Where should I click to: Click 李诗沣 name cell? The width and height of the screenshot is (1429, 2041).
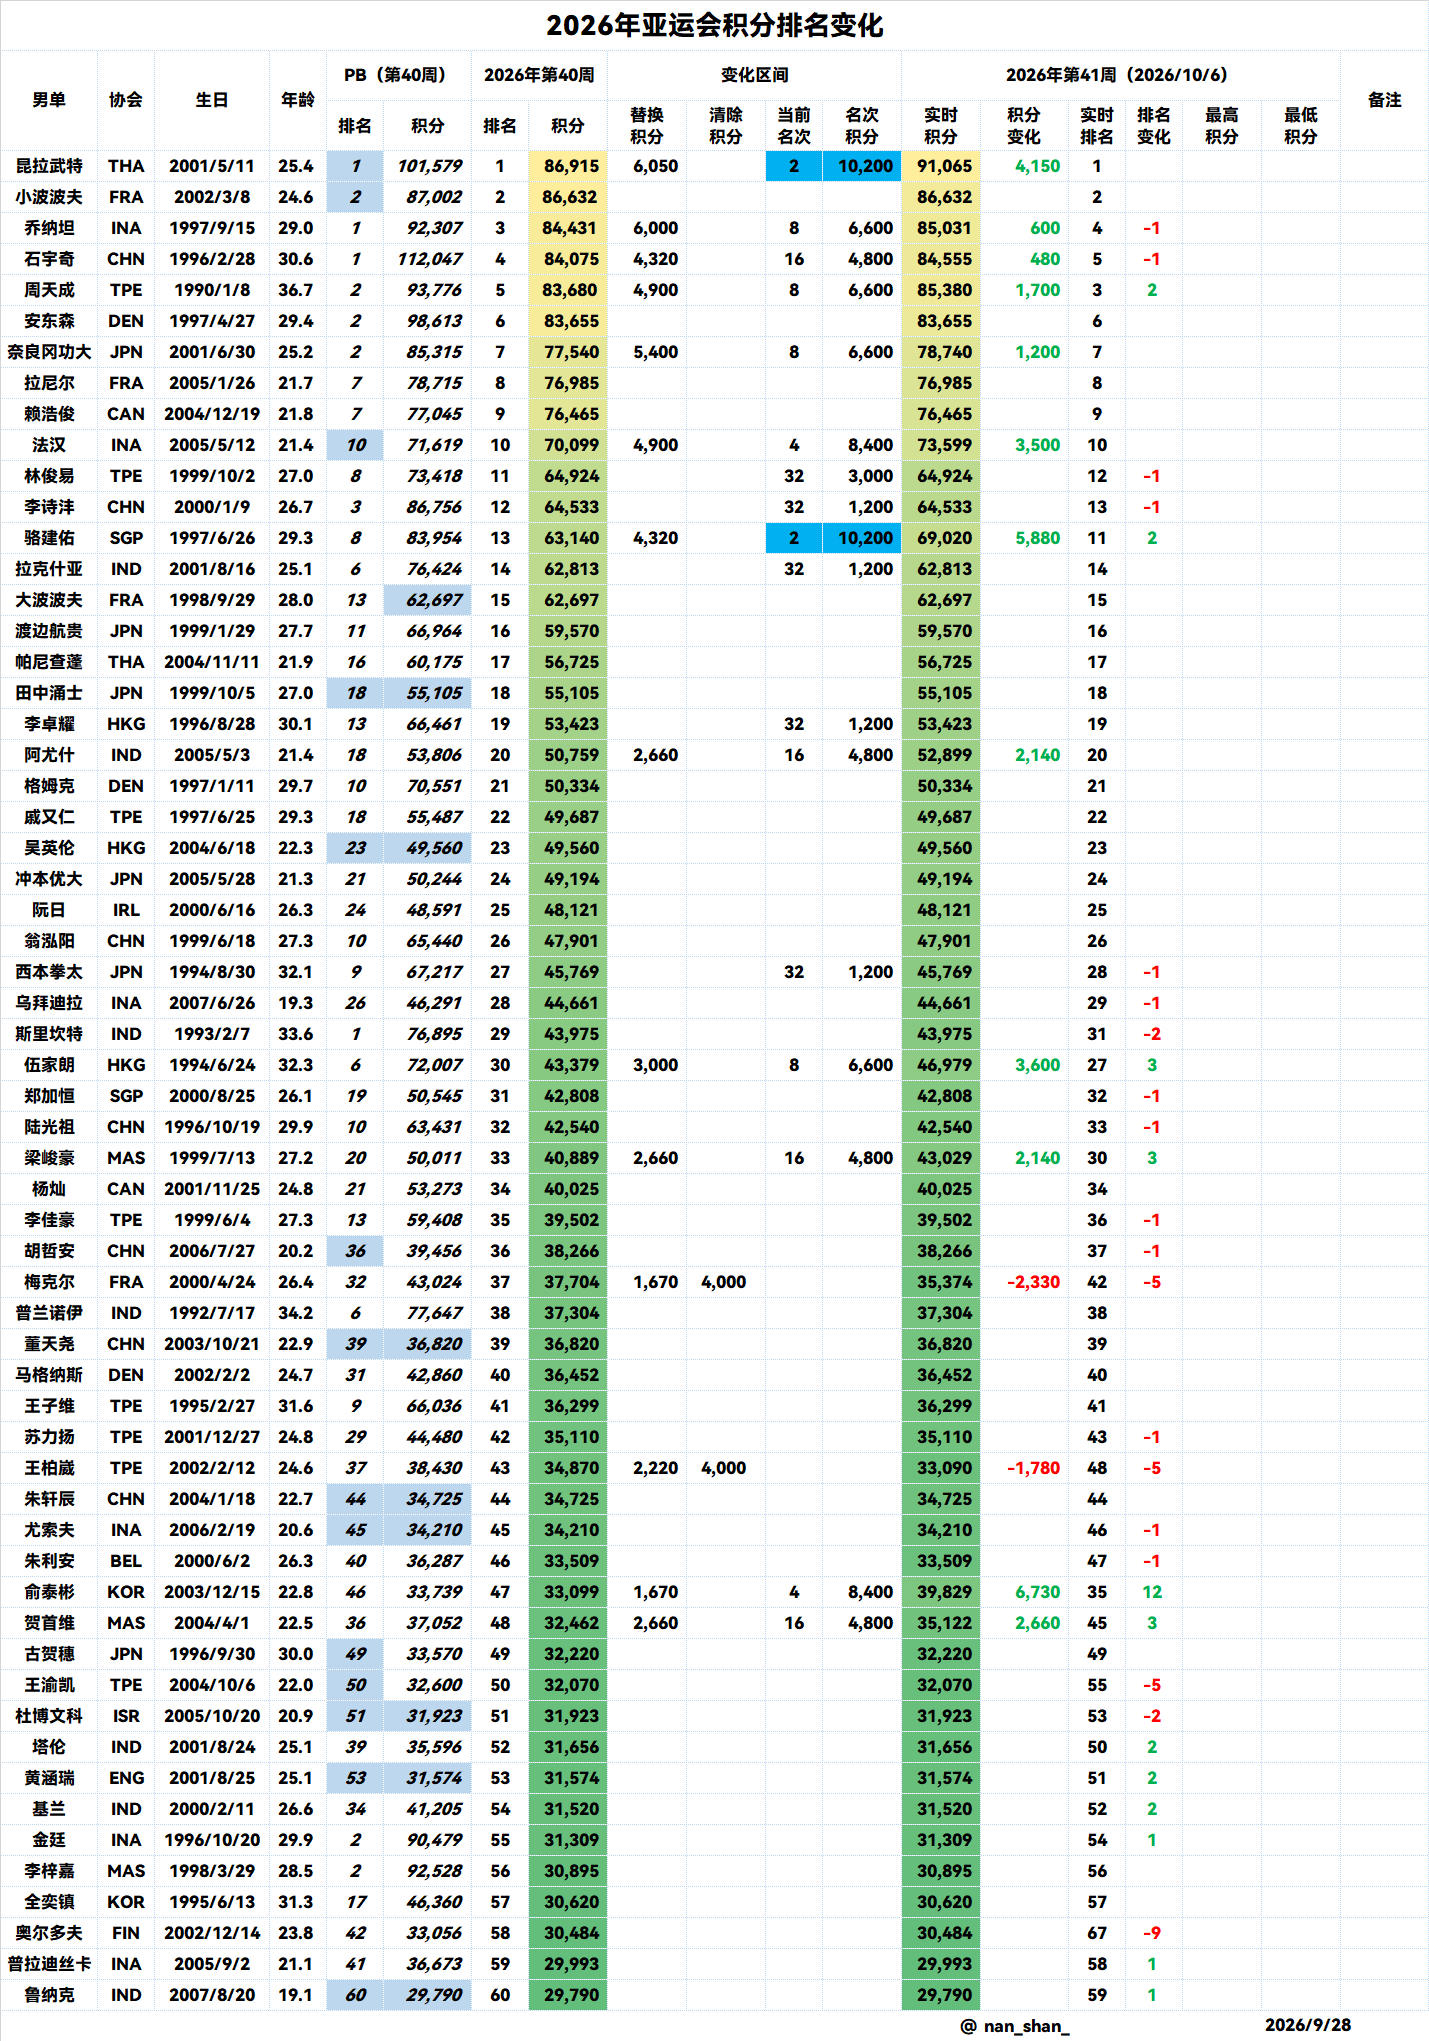click(49, 507)
